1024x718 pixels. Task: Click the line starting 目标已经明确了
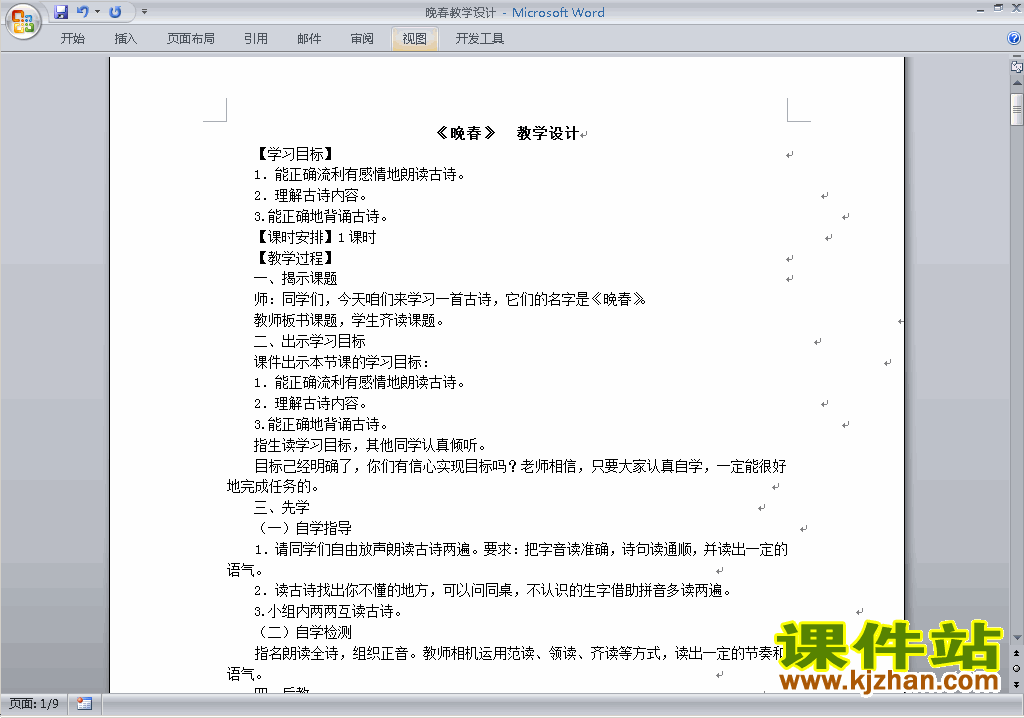(520, 466)
